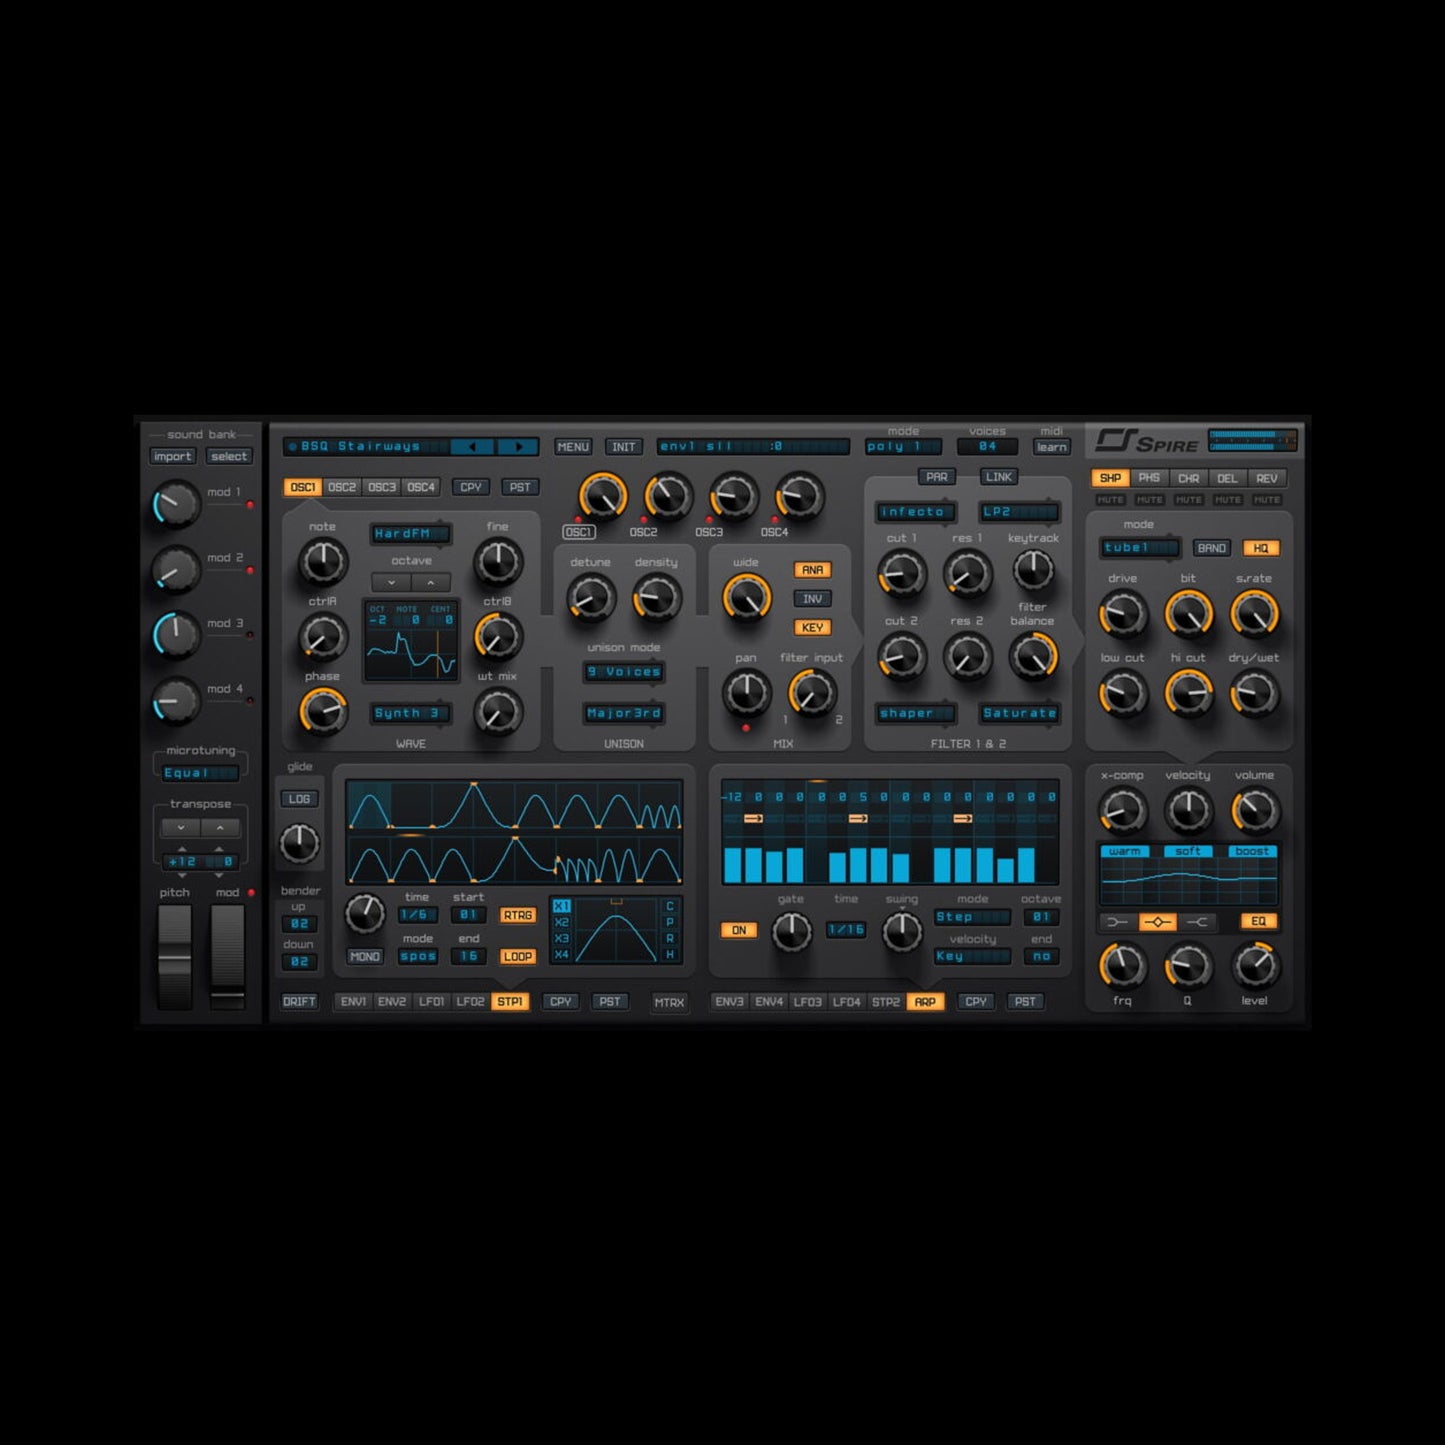This screenshot has width=1445, height=1445.
Task: Click the pitch wheel slider
Action: pos(174,957)
